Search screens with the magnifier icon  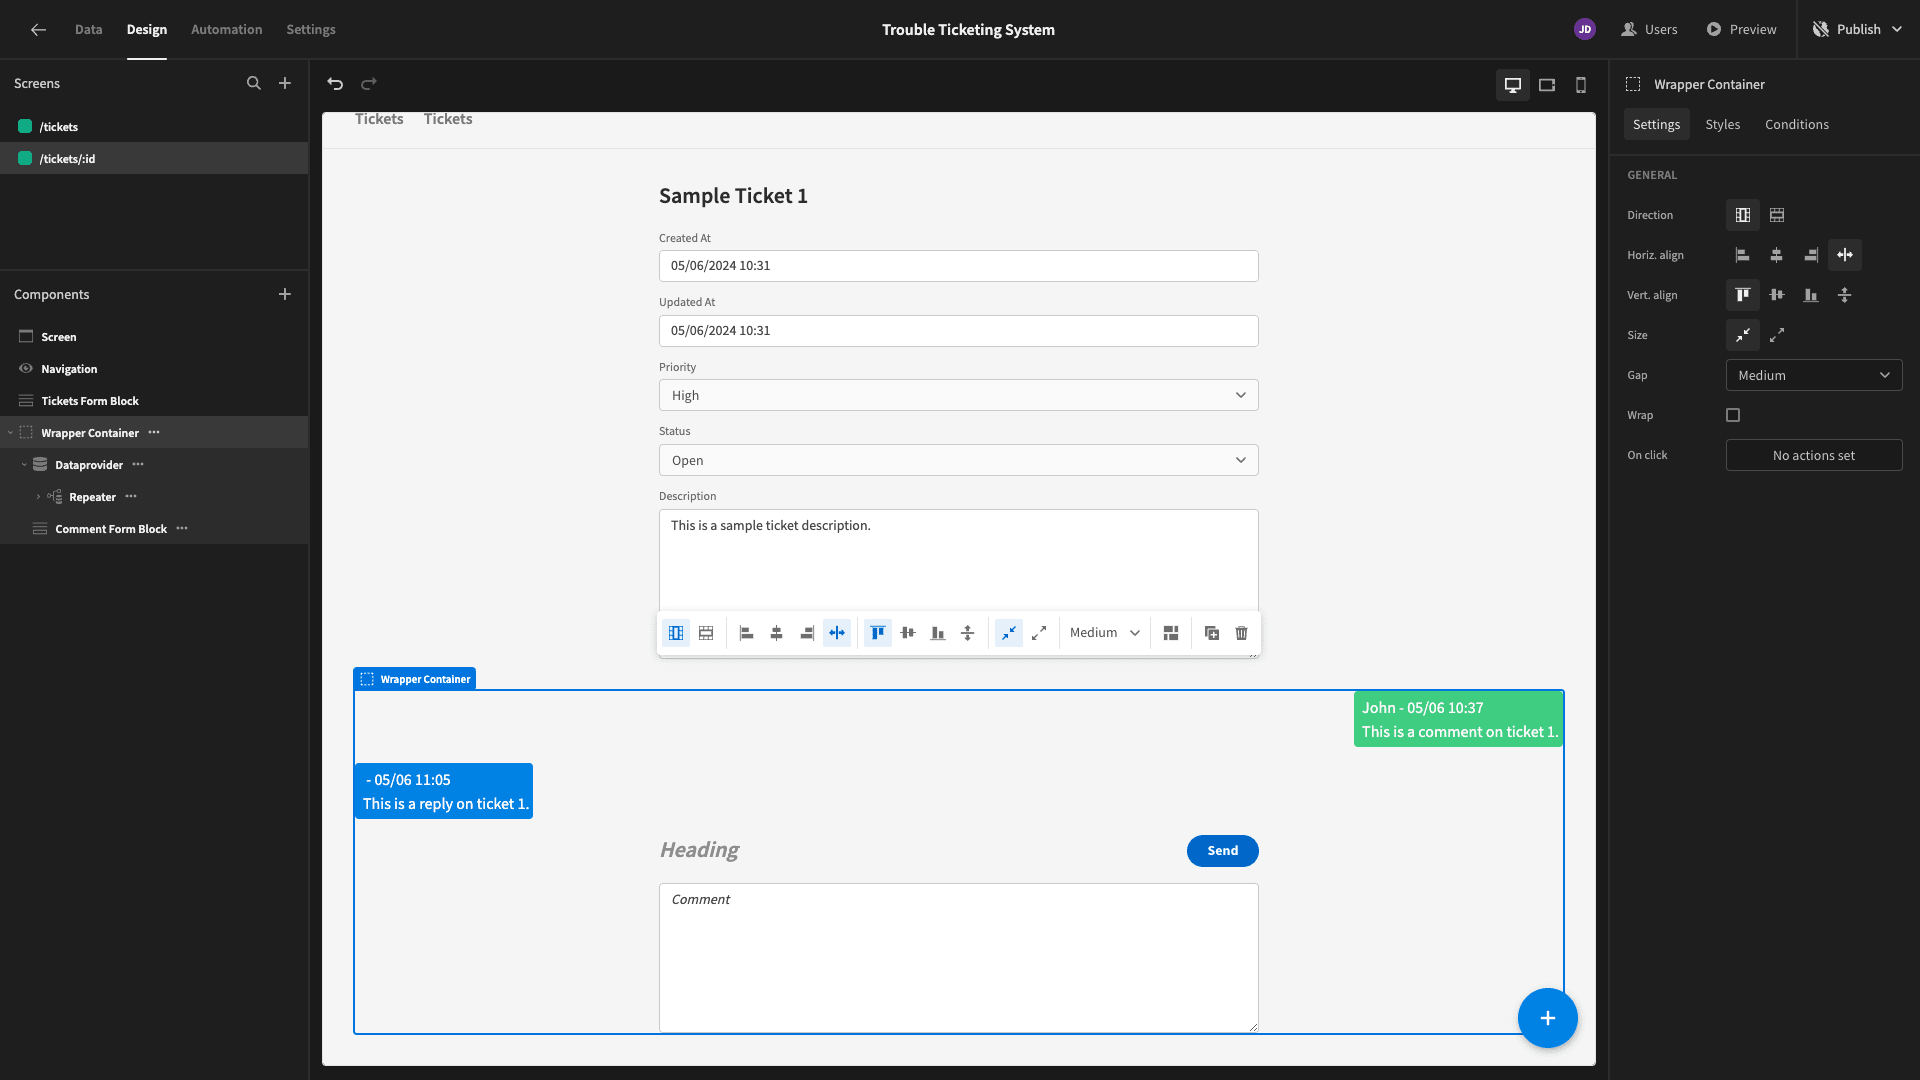click(254, 84)
